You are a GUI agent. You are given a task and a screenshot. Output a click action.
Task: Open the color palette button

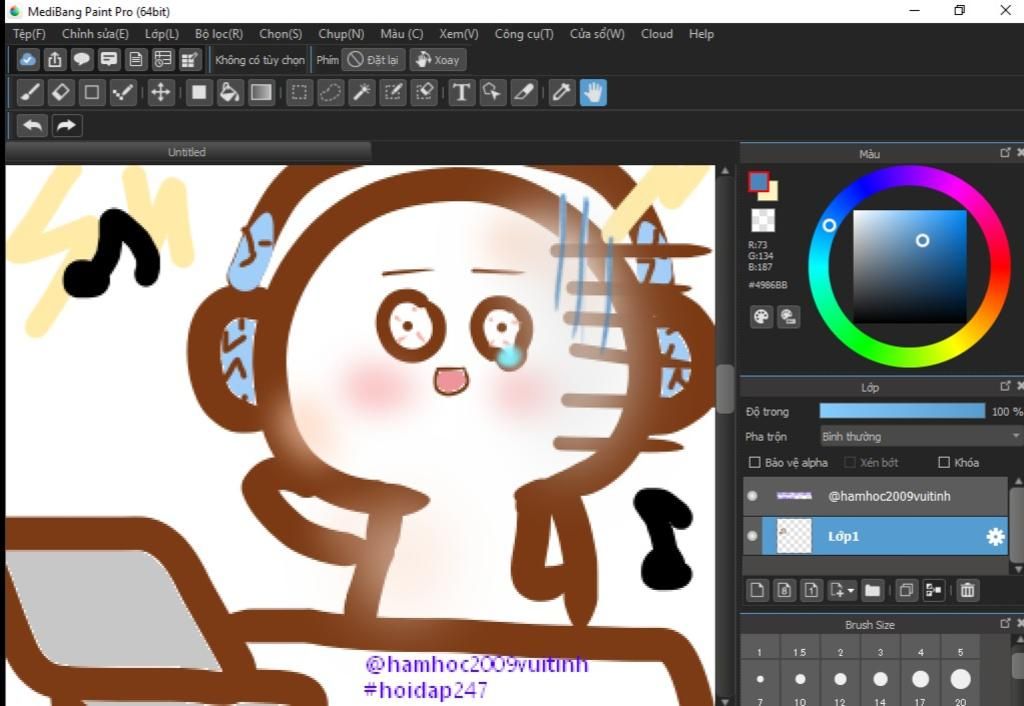pos(761,317)
